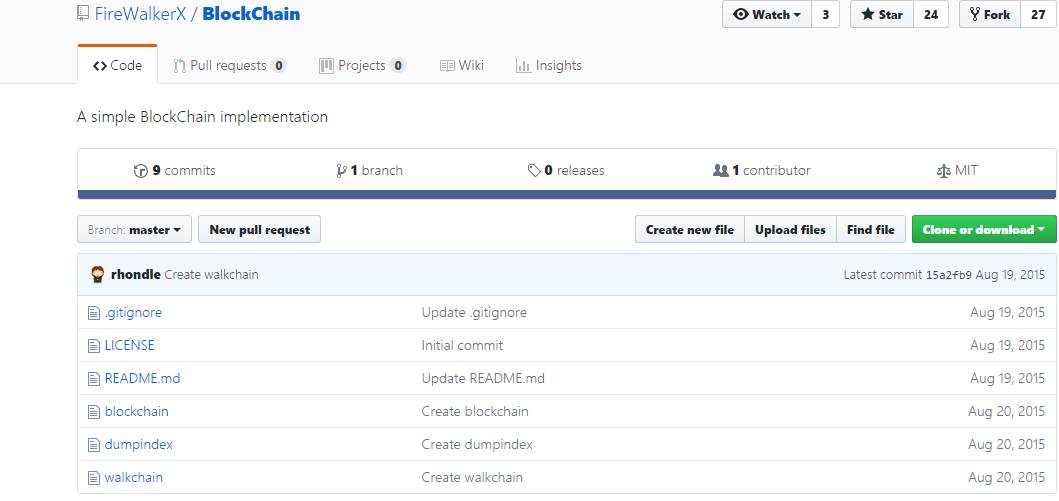This screenshot has width=1059, height=501.
Task: Click the Wiki book icon
Action: pyautogui.click(x=446, y=65)
